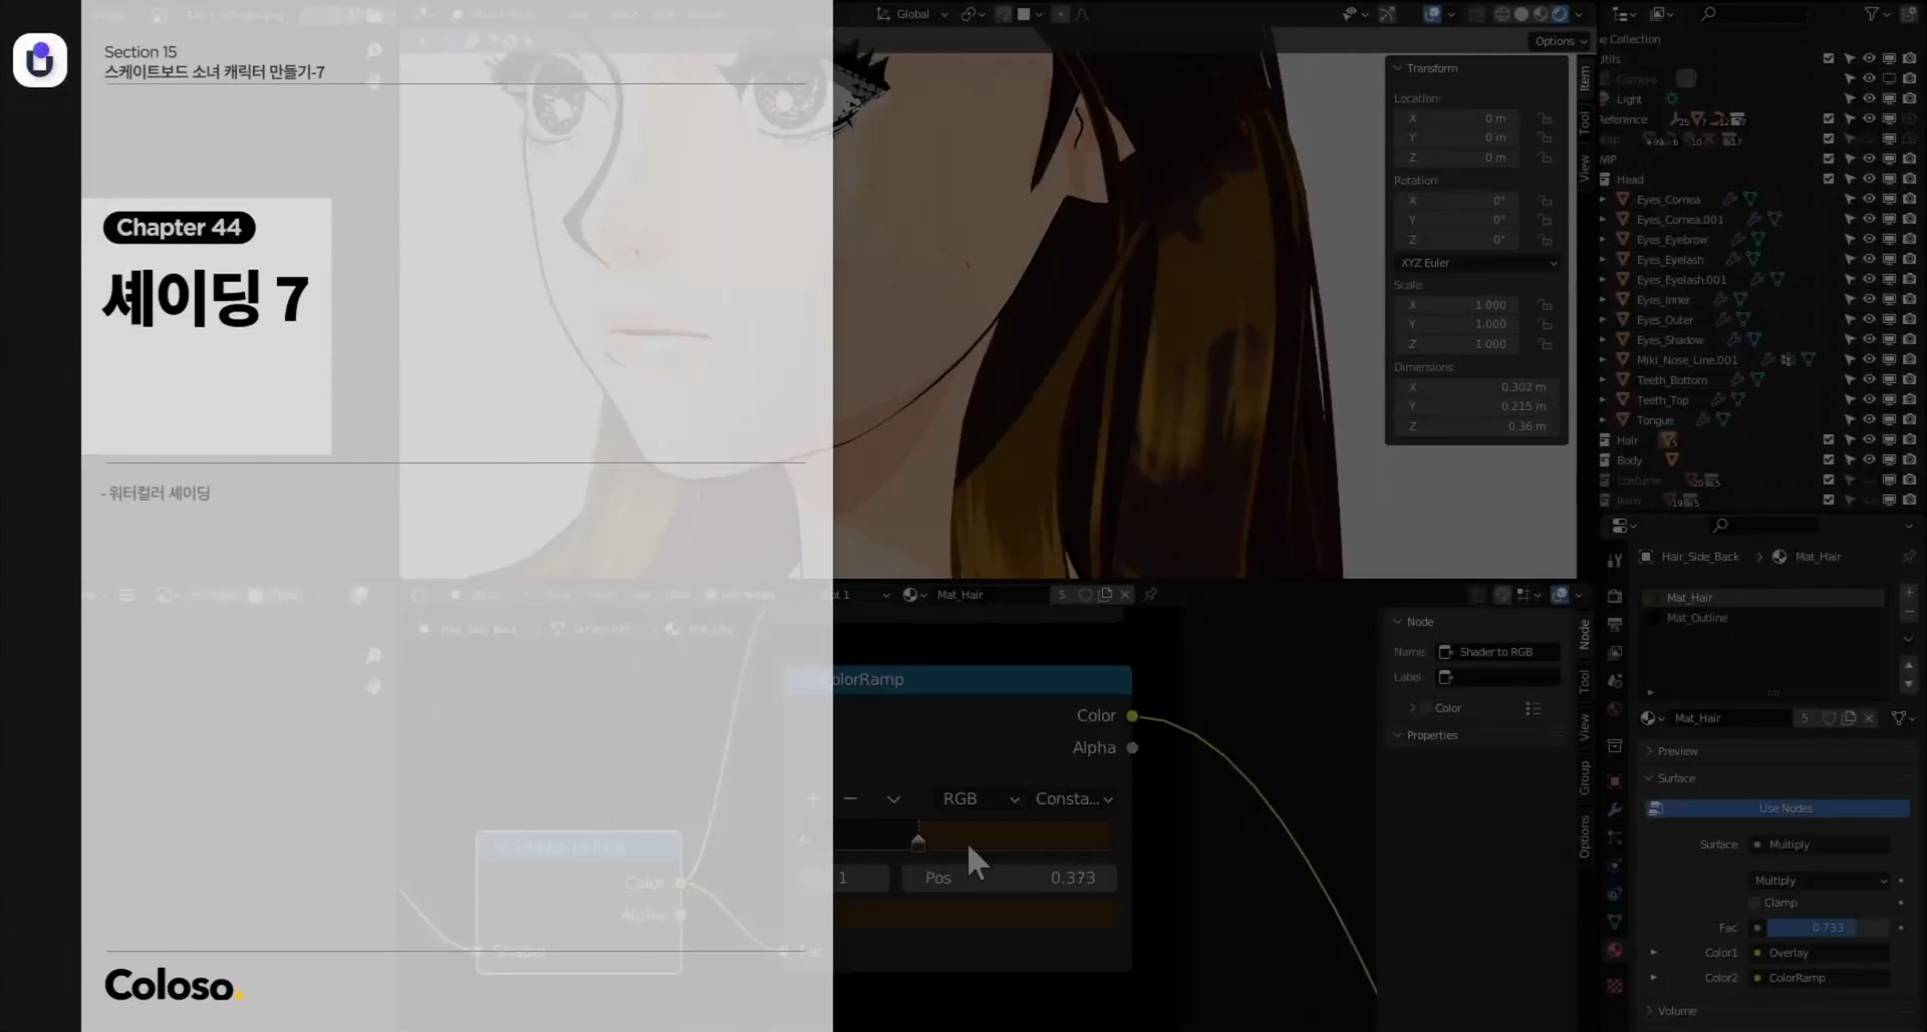Image resolution: width=1927 pixels, height=1032 pixels.
Task: Open the ColorRamp Constant interpolation dropdown
Action: coord(1074,799)
